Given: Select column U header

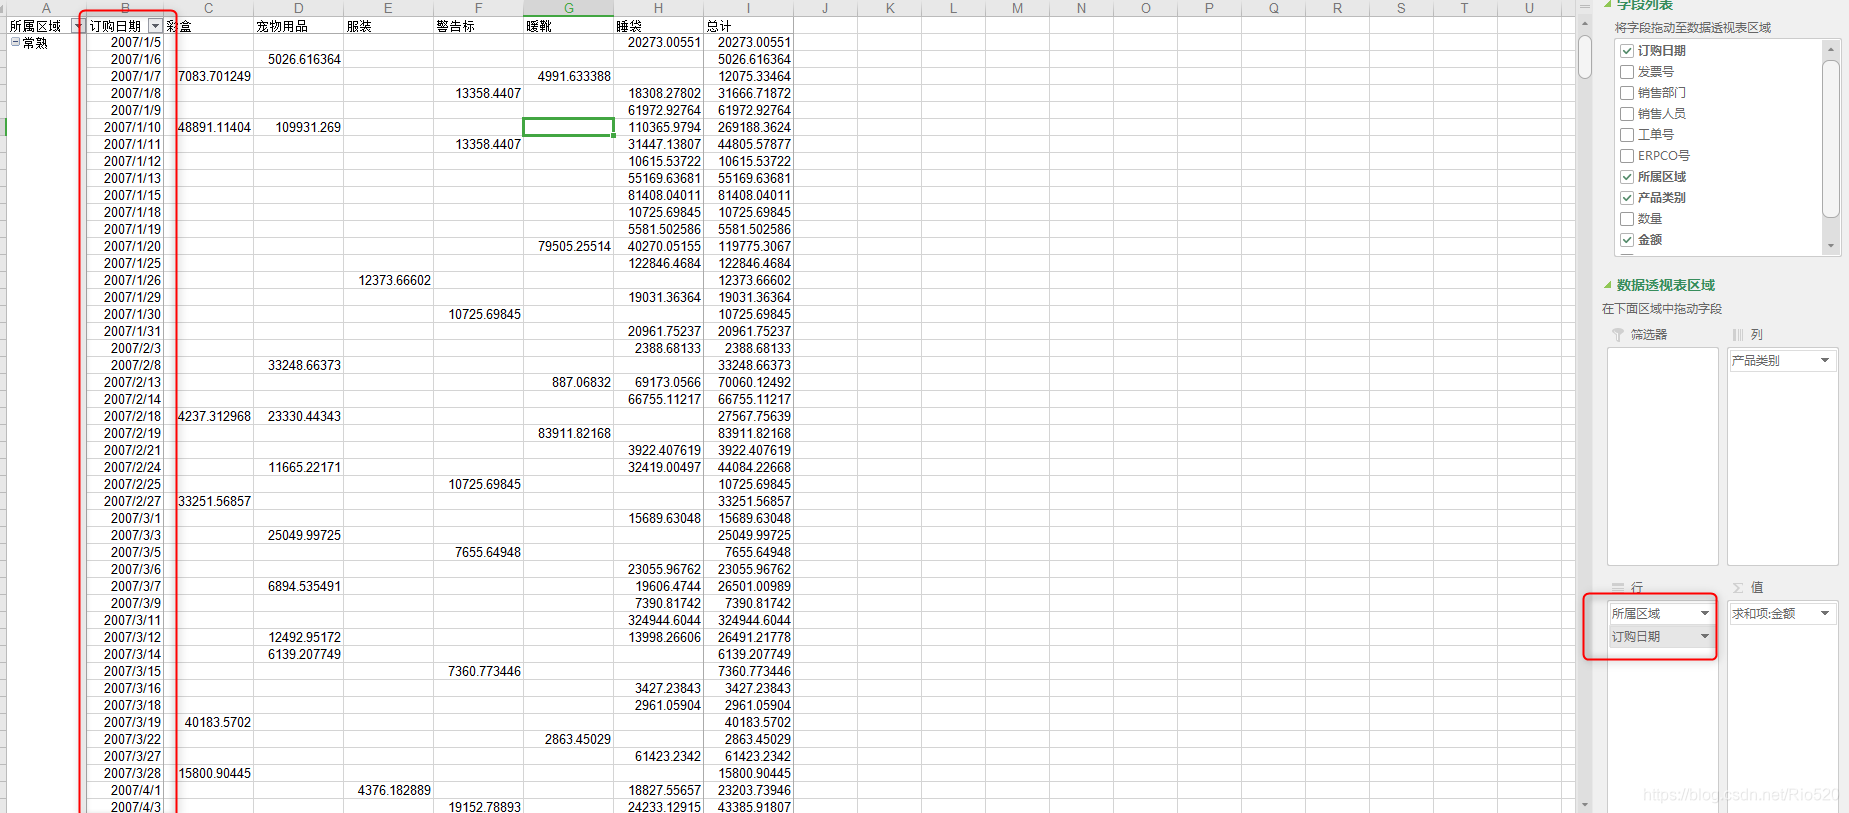Looking at the screenshot, I should [1529, 8].
